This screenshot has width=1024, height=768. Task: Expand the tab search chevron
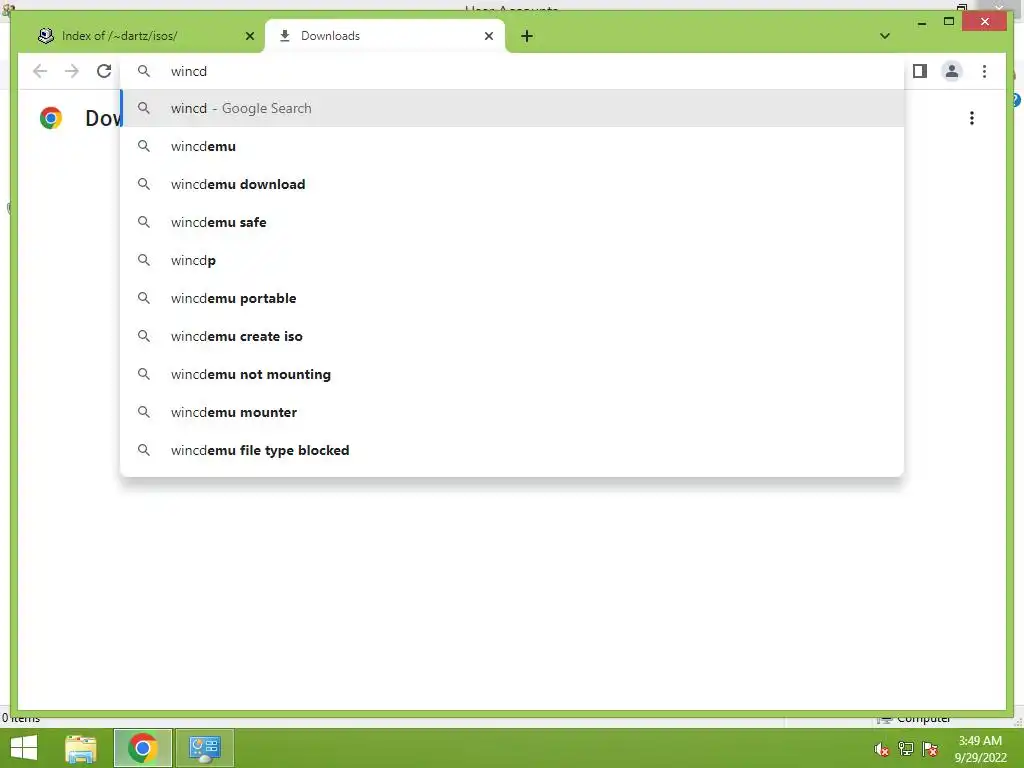pyautogui.click(x=885, y=36)
